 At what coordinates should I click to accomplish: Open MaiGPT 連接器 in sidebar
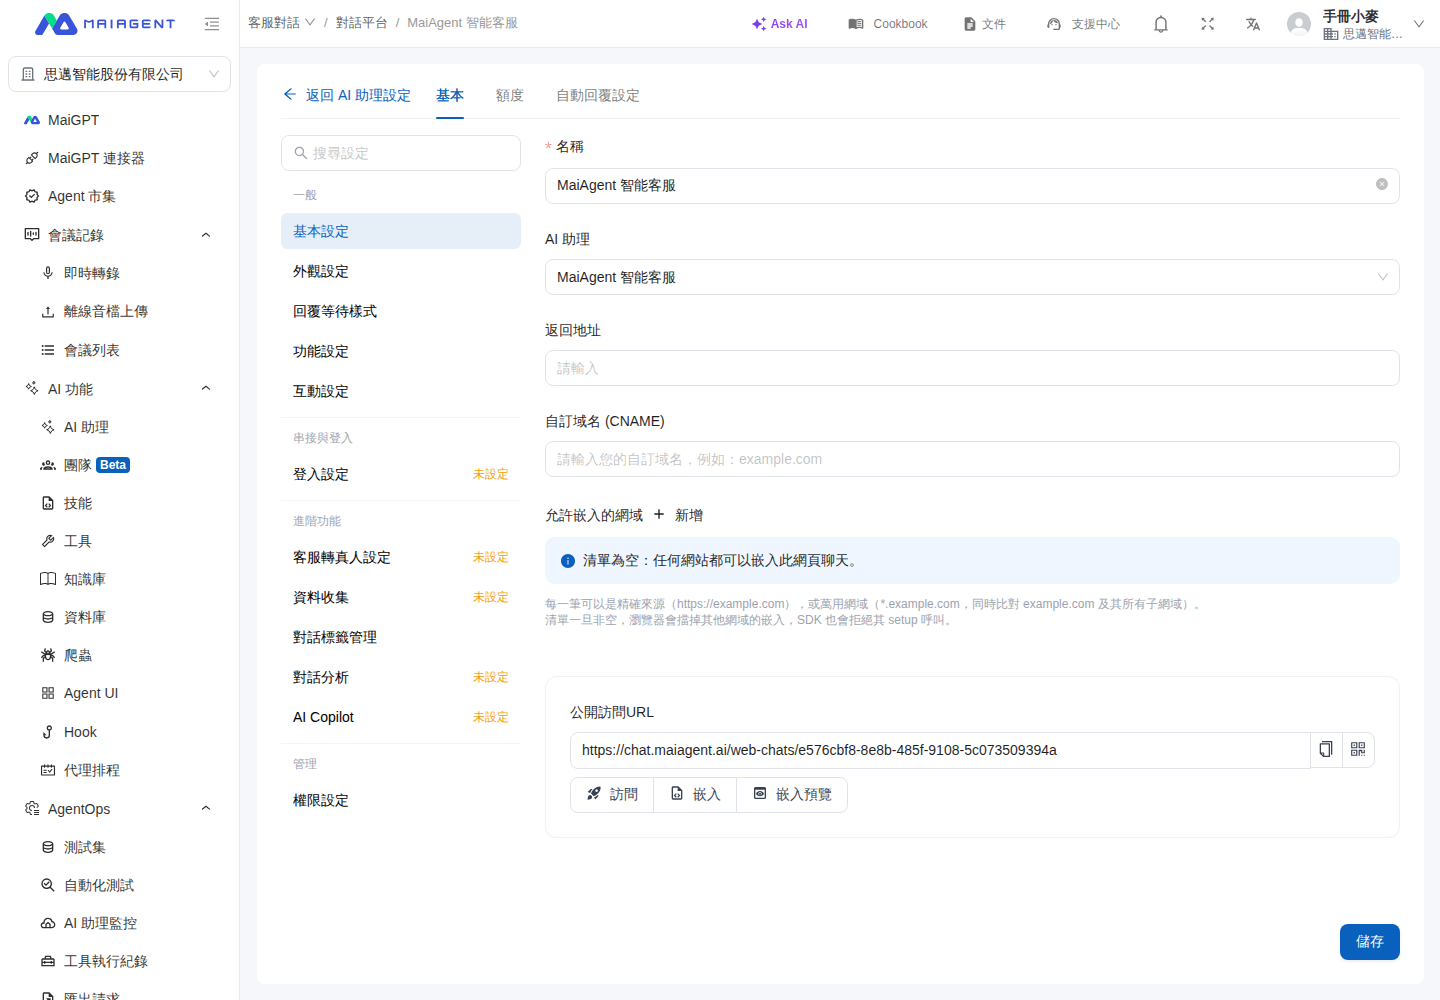119,158
